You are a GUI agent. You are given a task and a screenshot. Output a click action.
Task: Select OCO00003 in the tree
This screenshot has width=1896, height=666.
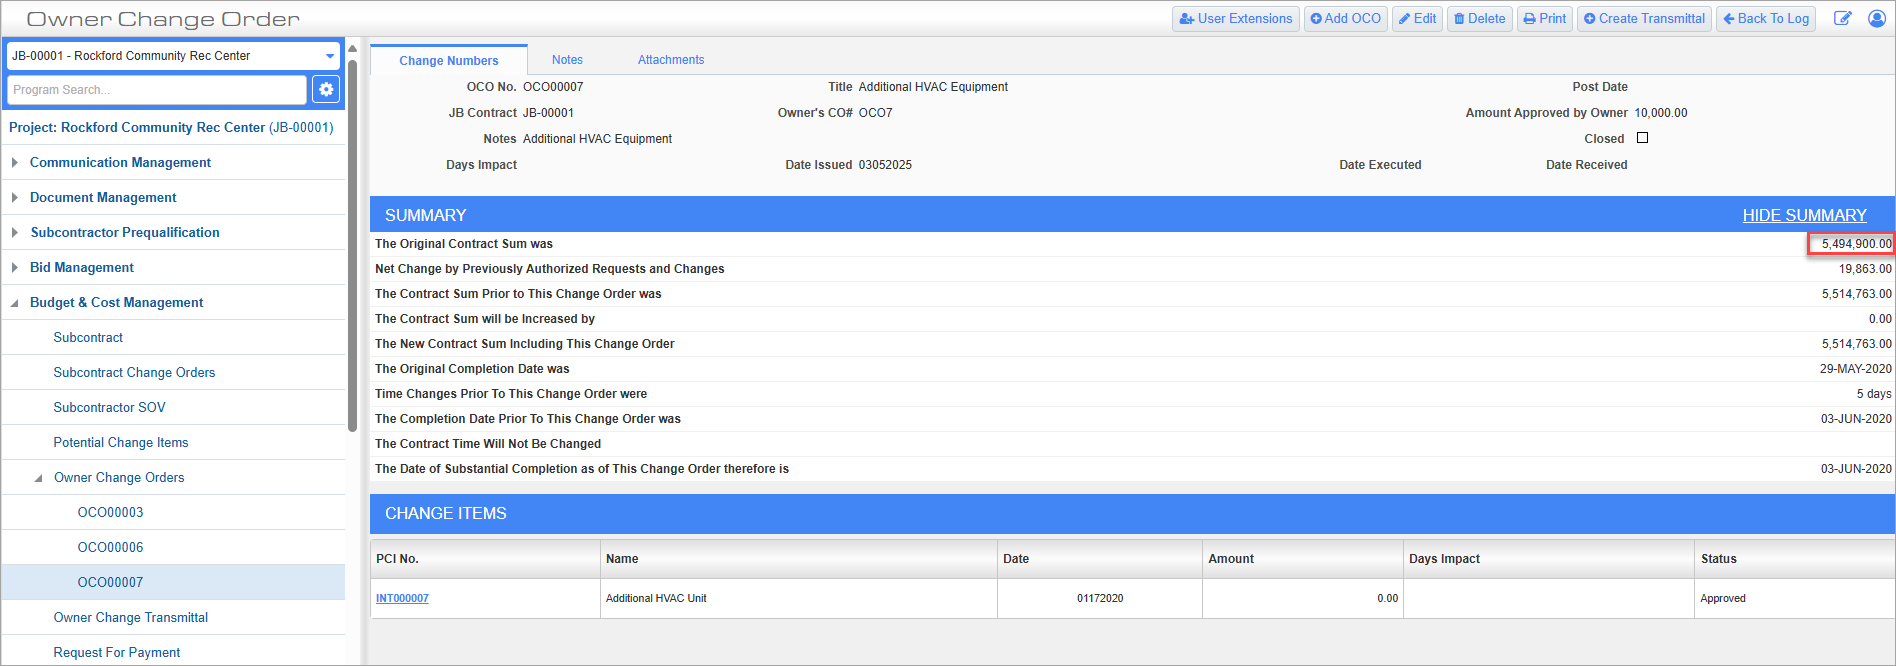(110, 512)
